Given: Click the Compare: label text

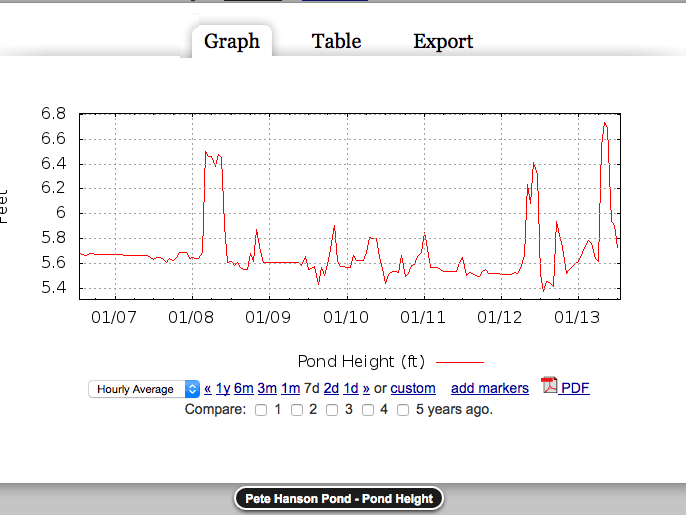Looking at the screenshot, I should (x=215, y=410).
